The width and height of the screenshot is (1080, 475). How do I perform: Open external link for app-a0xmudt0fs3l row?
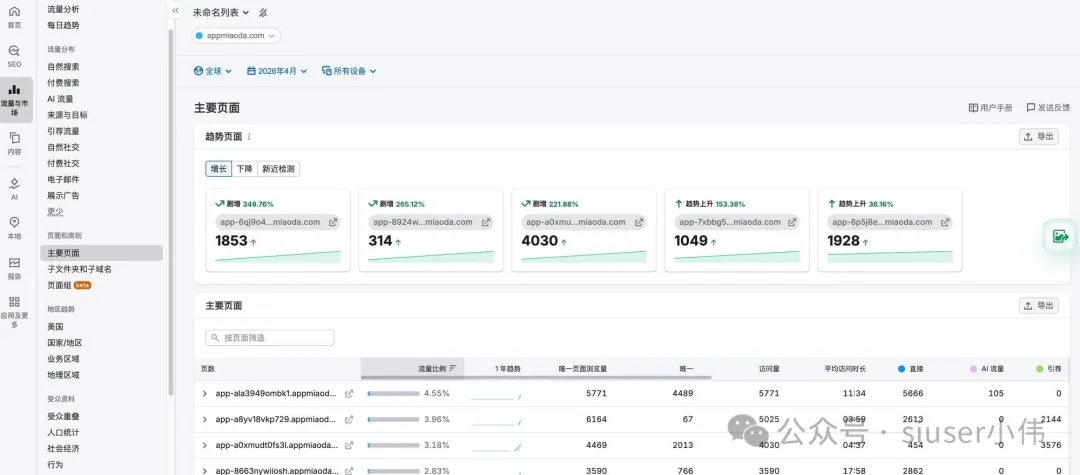pos(349,445)
